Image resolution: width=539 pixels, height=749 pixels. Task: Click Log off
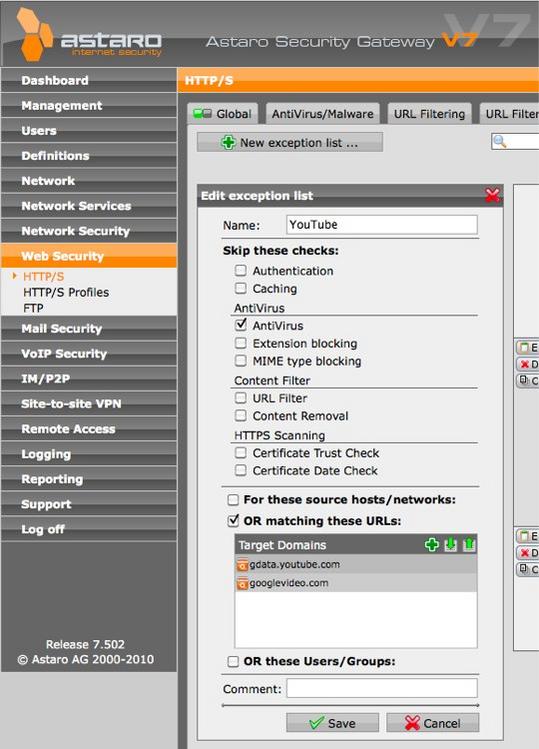pyautogui.click(x=89, y=529)
